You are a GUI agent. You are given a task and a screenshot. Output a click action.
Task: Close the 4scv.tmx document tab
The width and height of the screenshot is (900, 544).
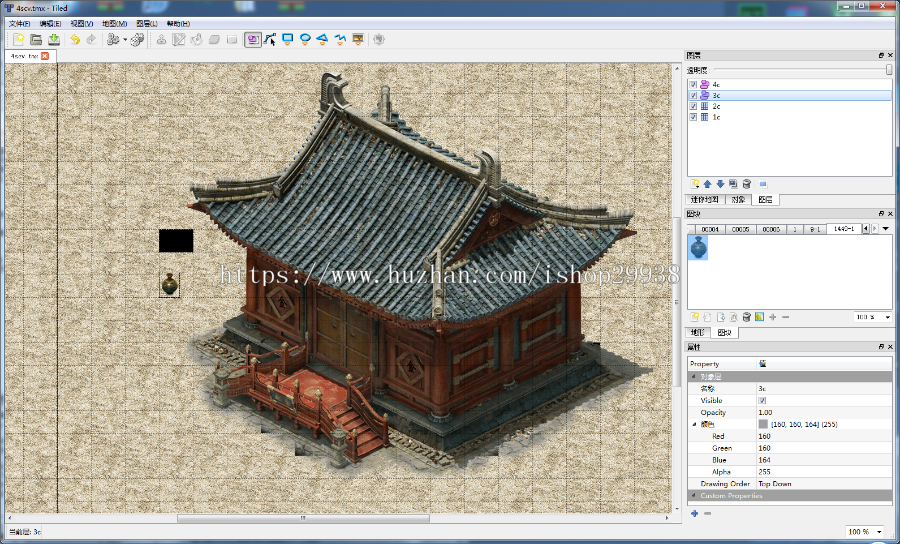click(45, 56)
